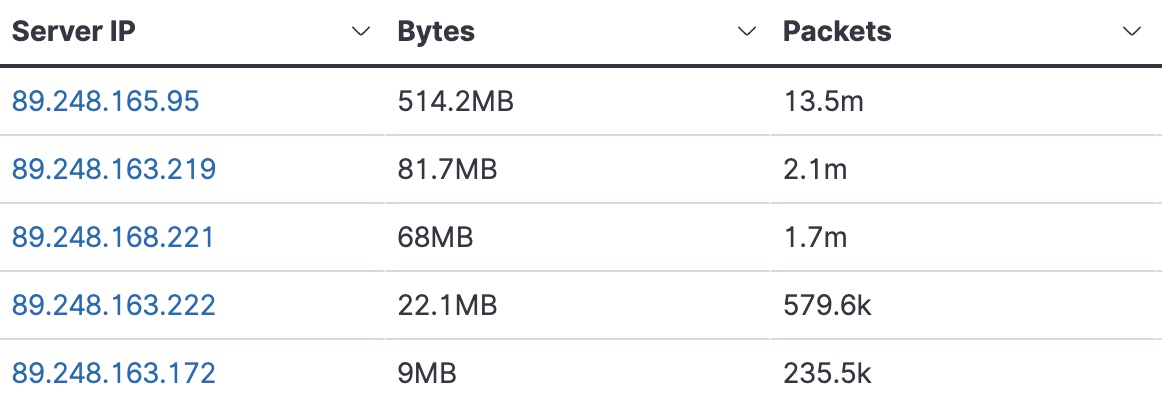Select the 9MB bytes cell

577,373
